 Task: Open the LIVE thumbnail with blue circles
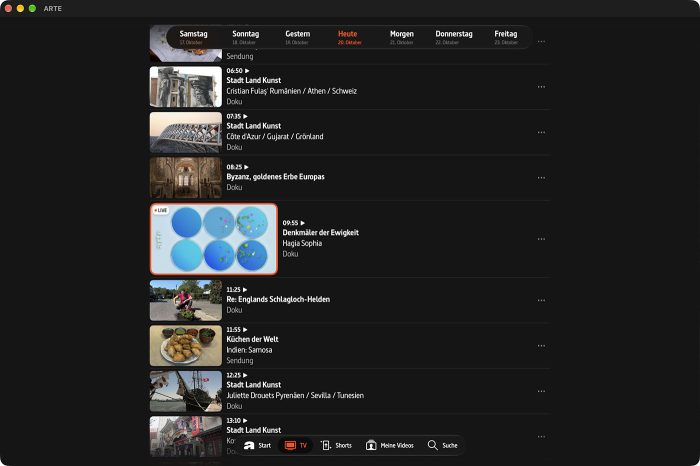tap(214, 239)
